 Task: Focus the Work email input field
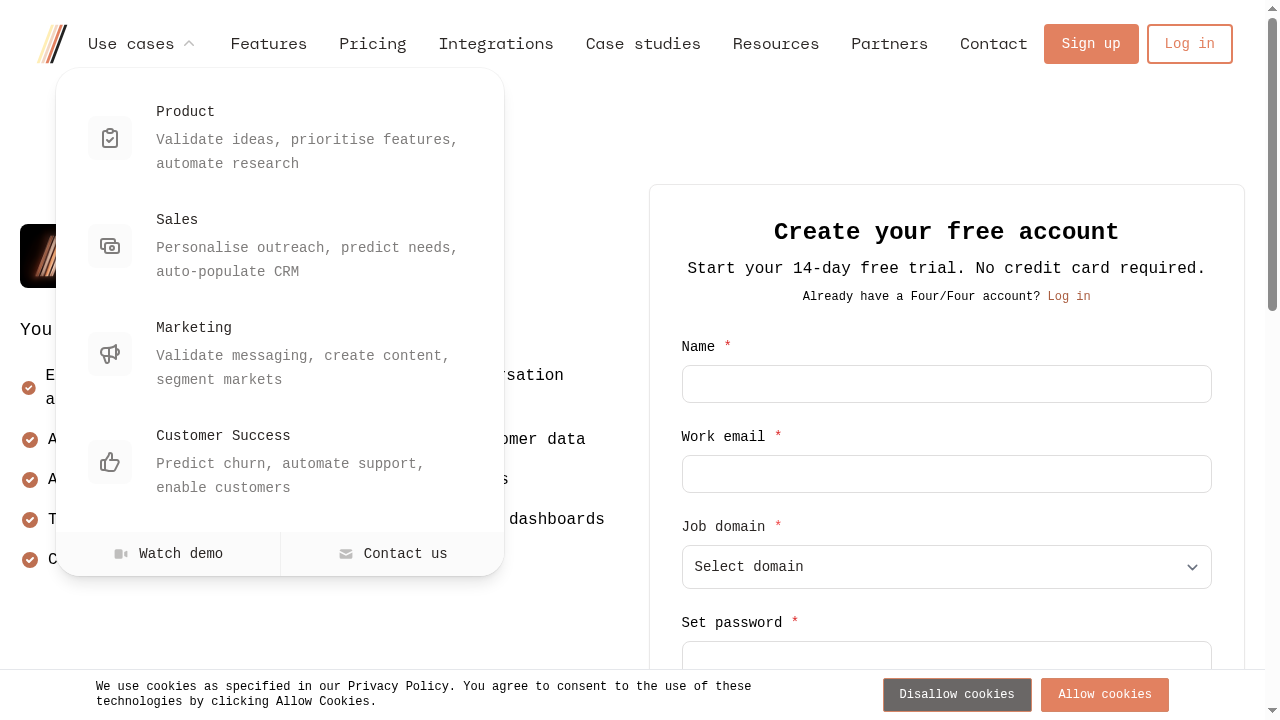click(x=947, y=474)
